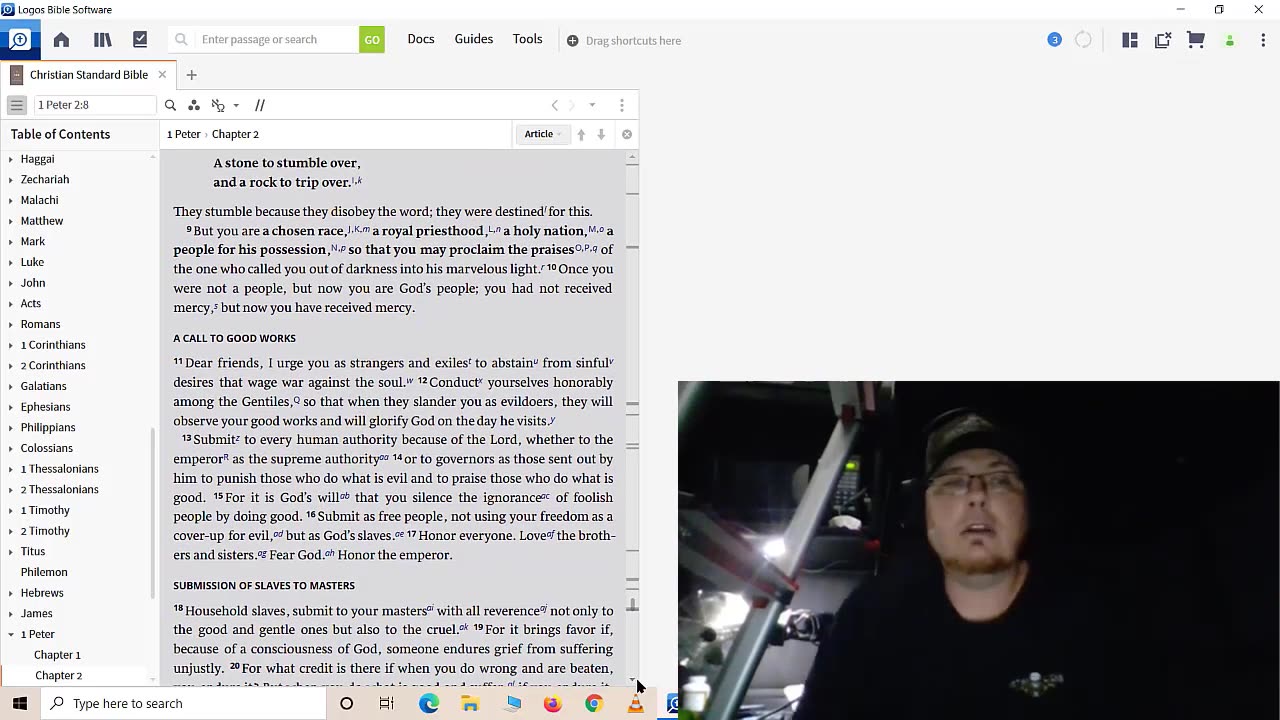The height and width of the screenshot is (720, 1280).
Task: Click the green GO button
Action: coord(372,40)
